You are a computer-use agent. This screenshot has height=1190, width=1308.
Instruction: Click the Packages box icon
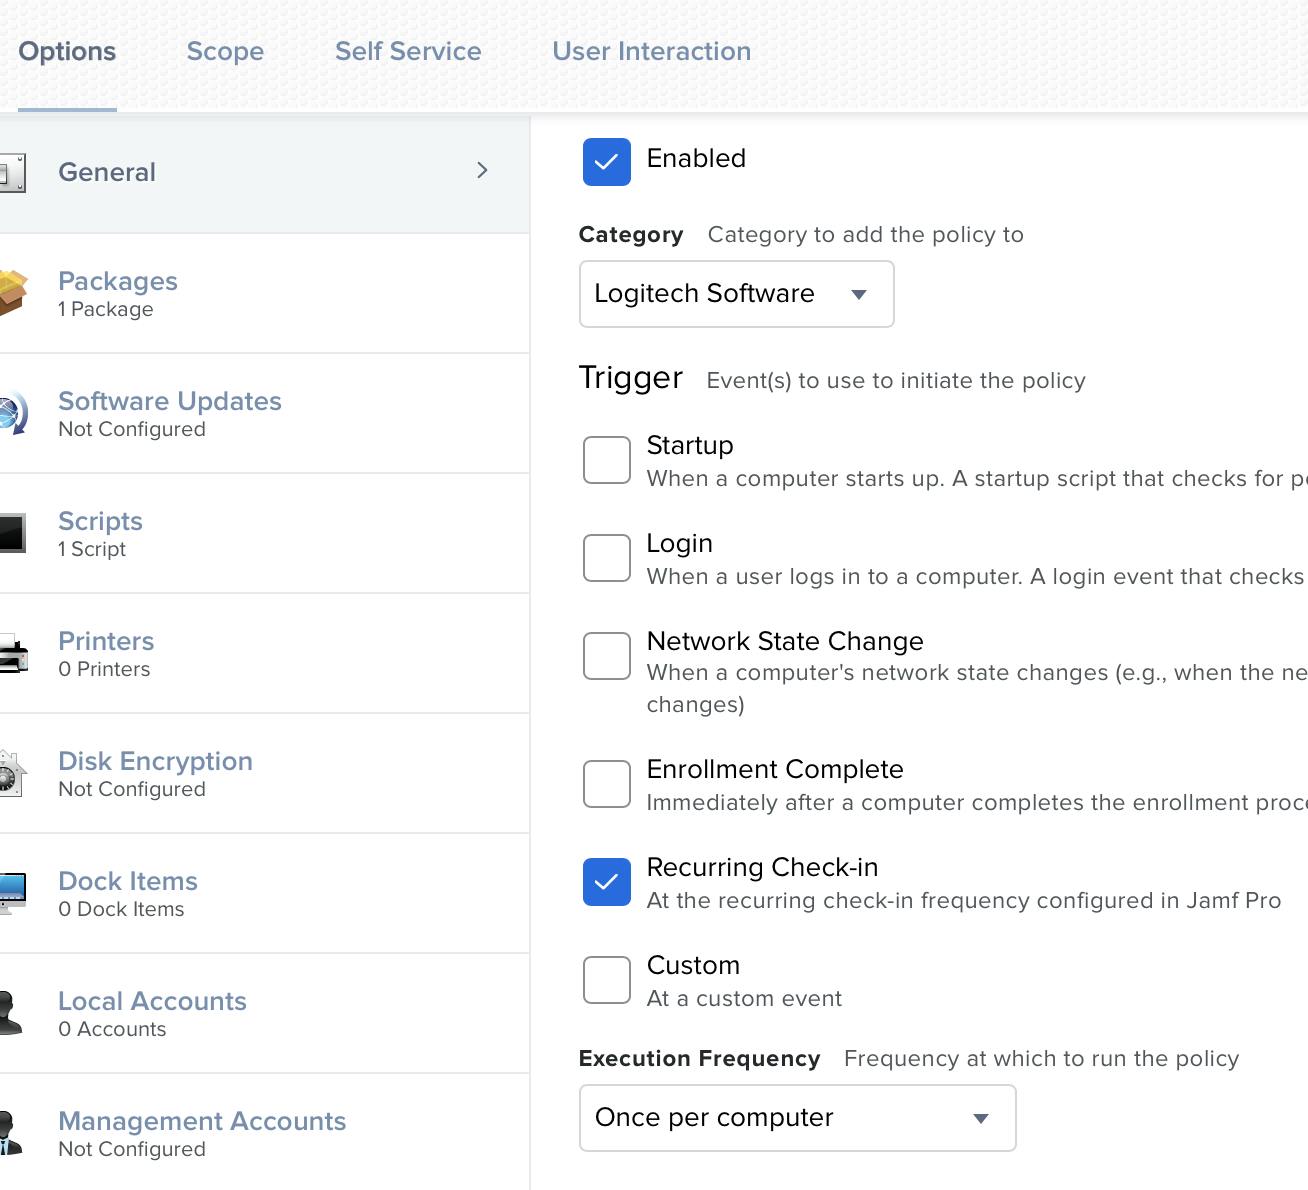(12, 292)
